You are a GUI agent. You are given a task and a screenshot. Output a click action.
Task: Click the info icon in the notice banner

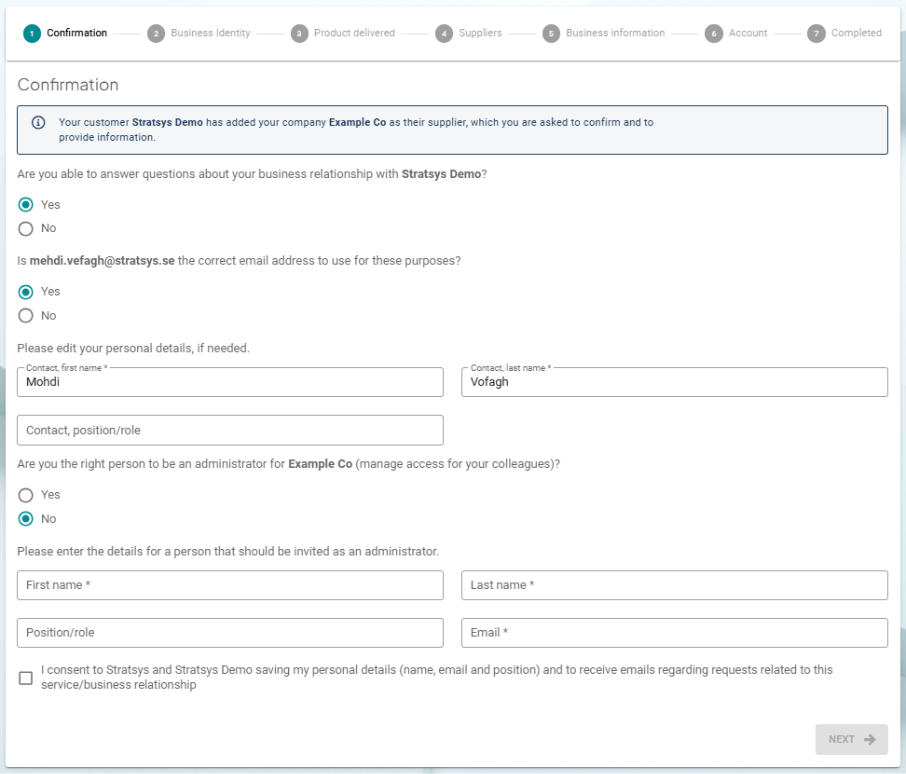[38, 123]
